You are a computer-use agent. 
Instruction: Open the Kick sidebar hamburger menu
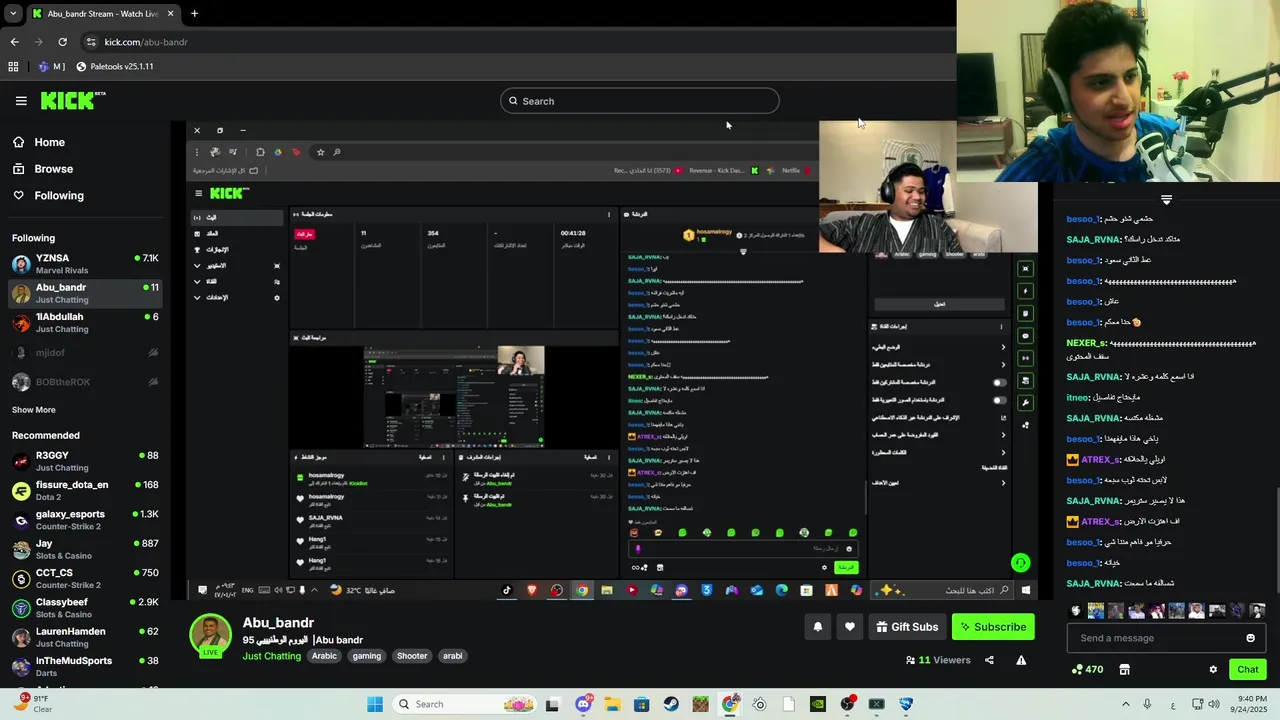[x=21, y=101]
